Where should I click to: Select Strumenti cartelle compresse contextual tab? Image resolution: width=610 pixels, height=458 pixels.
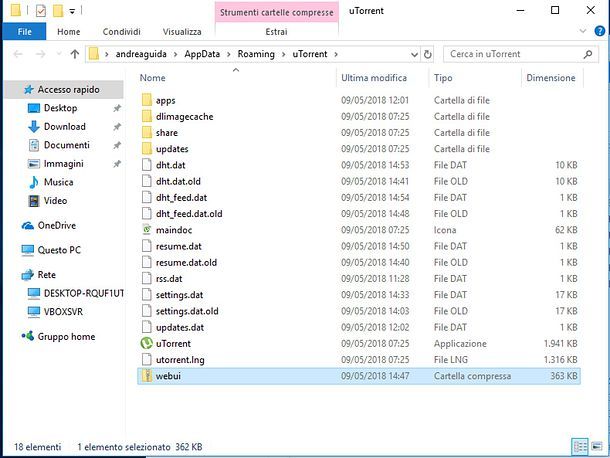(277, 12)
